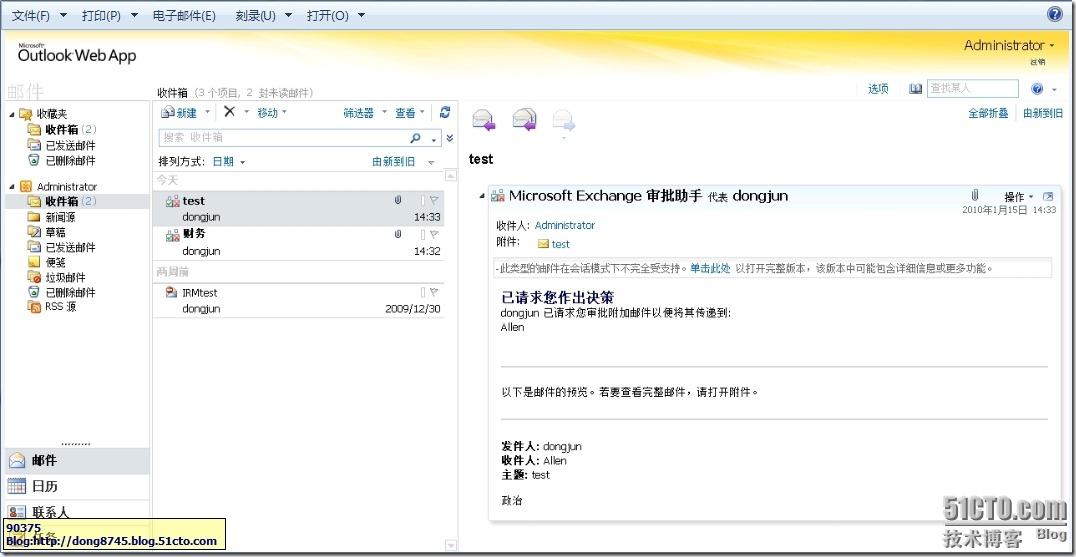Open message in new window icon
The image size is (1076, 557).
click(x=1048, y=196)
